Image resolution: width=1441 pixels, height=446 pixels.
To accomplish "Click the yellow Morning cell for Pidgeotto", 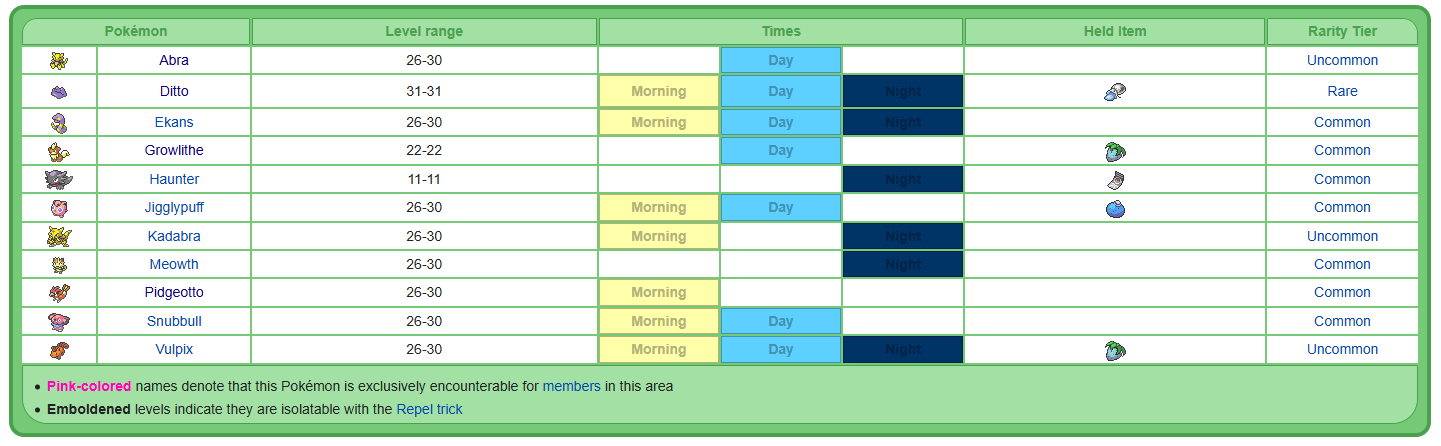I will point(658,293).
